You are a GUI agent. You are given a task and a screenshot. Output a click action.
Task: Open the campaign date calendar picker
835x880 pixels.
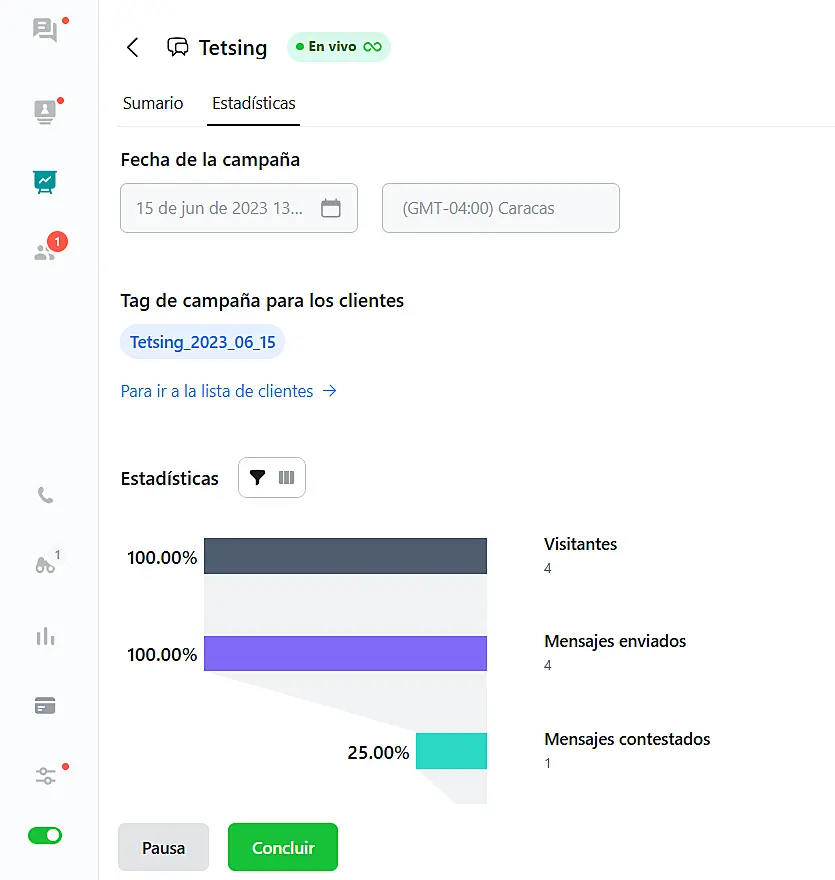point(330,209)
